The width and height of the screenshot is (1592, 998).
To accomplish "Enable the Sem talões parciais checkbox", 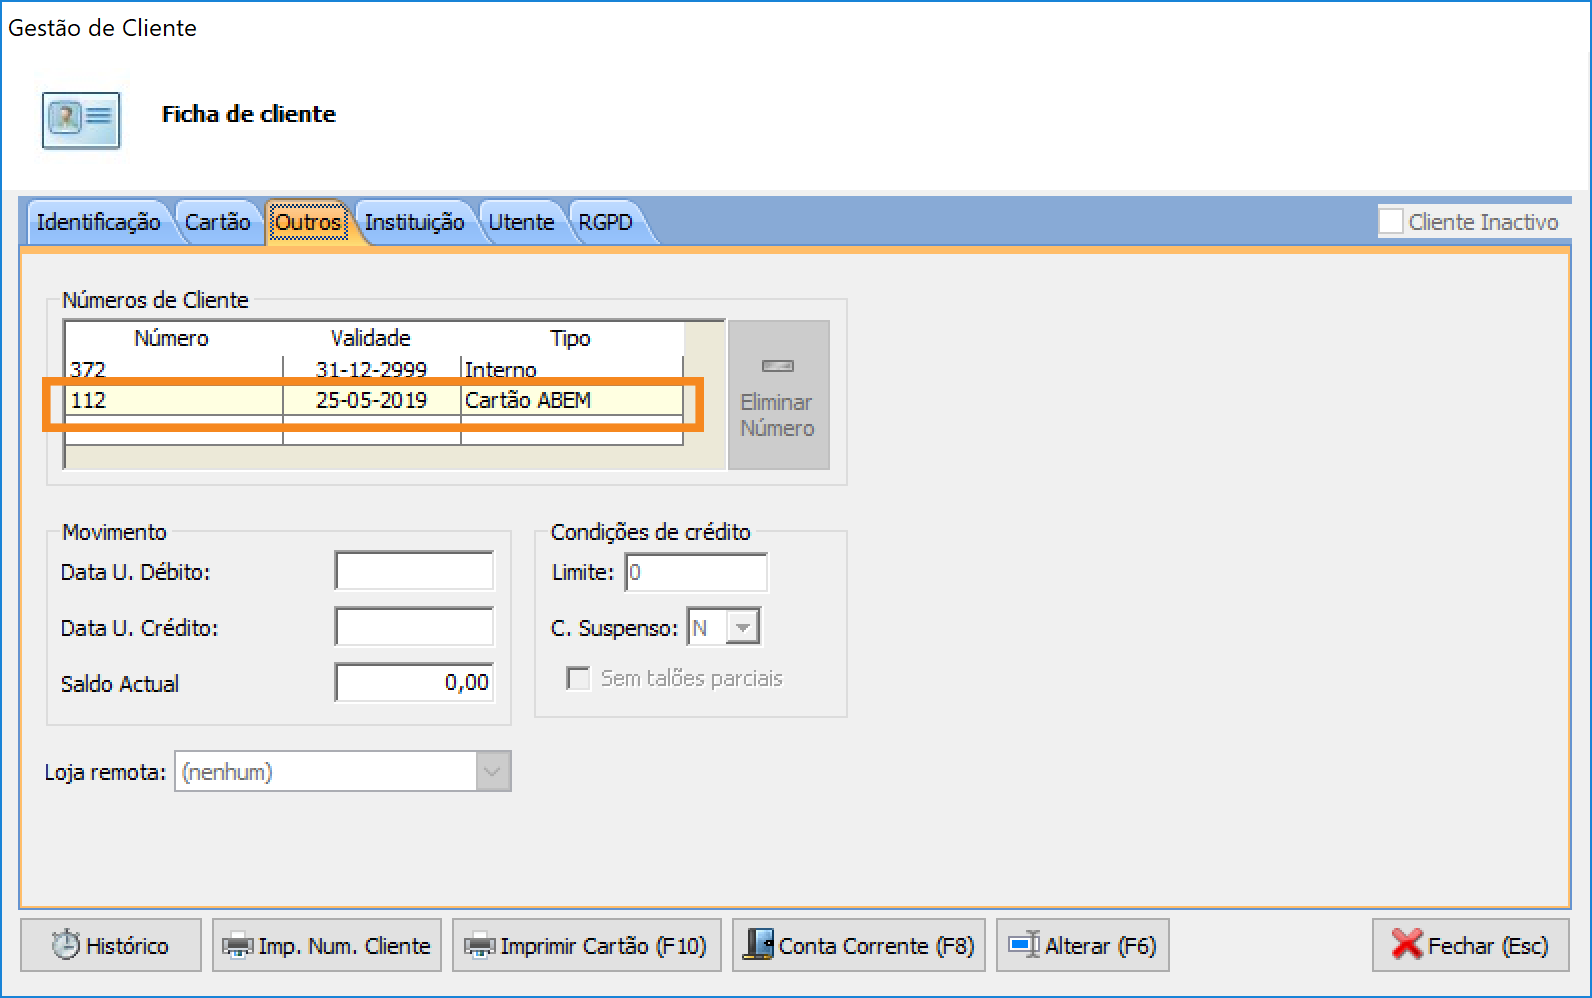I will [578, 679].
